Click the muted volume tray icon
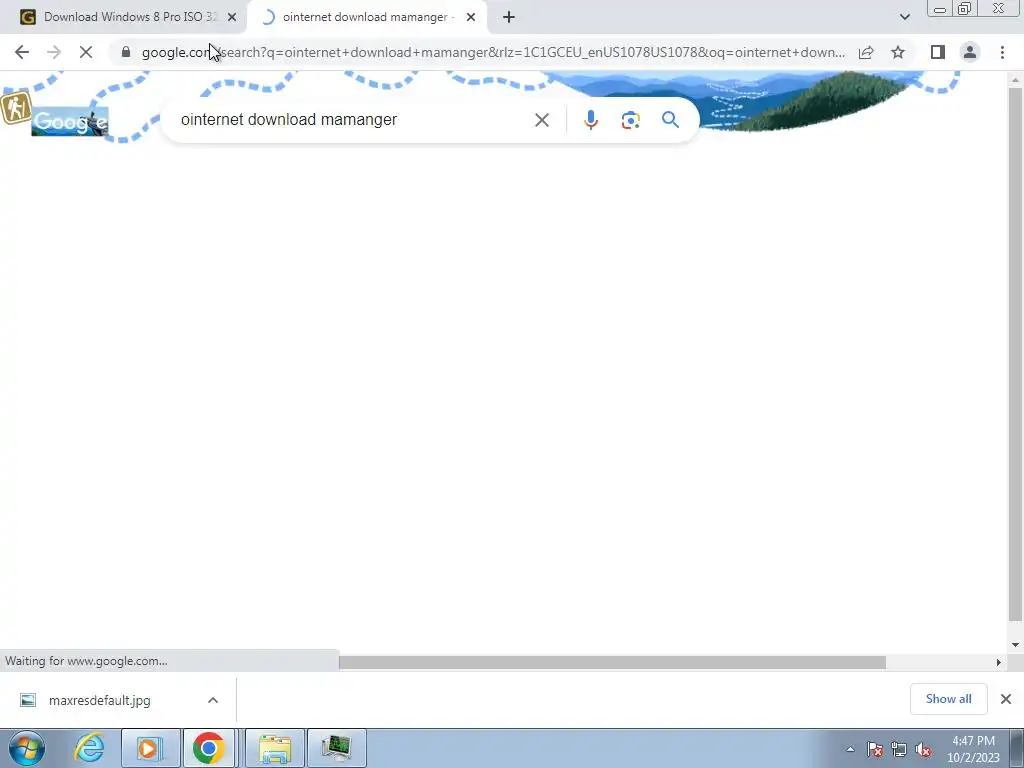The image size is (1024, 768). (x=923, y=749)
